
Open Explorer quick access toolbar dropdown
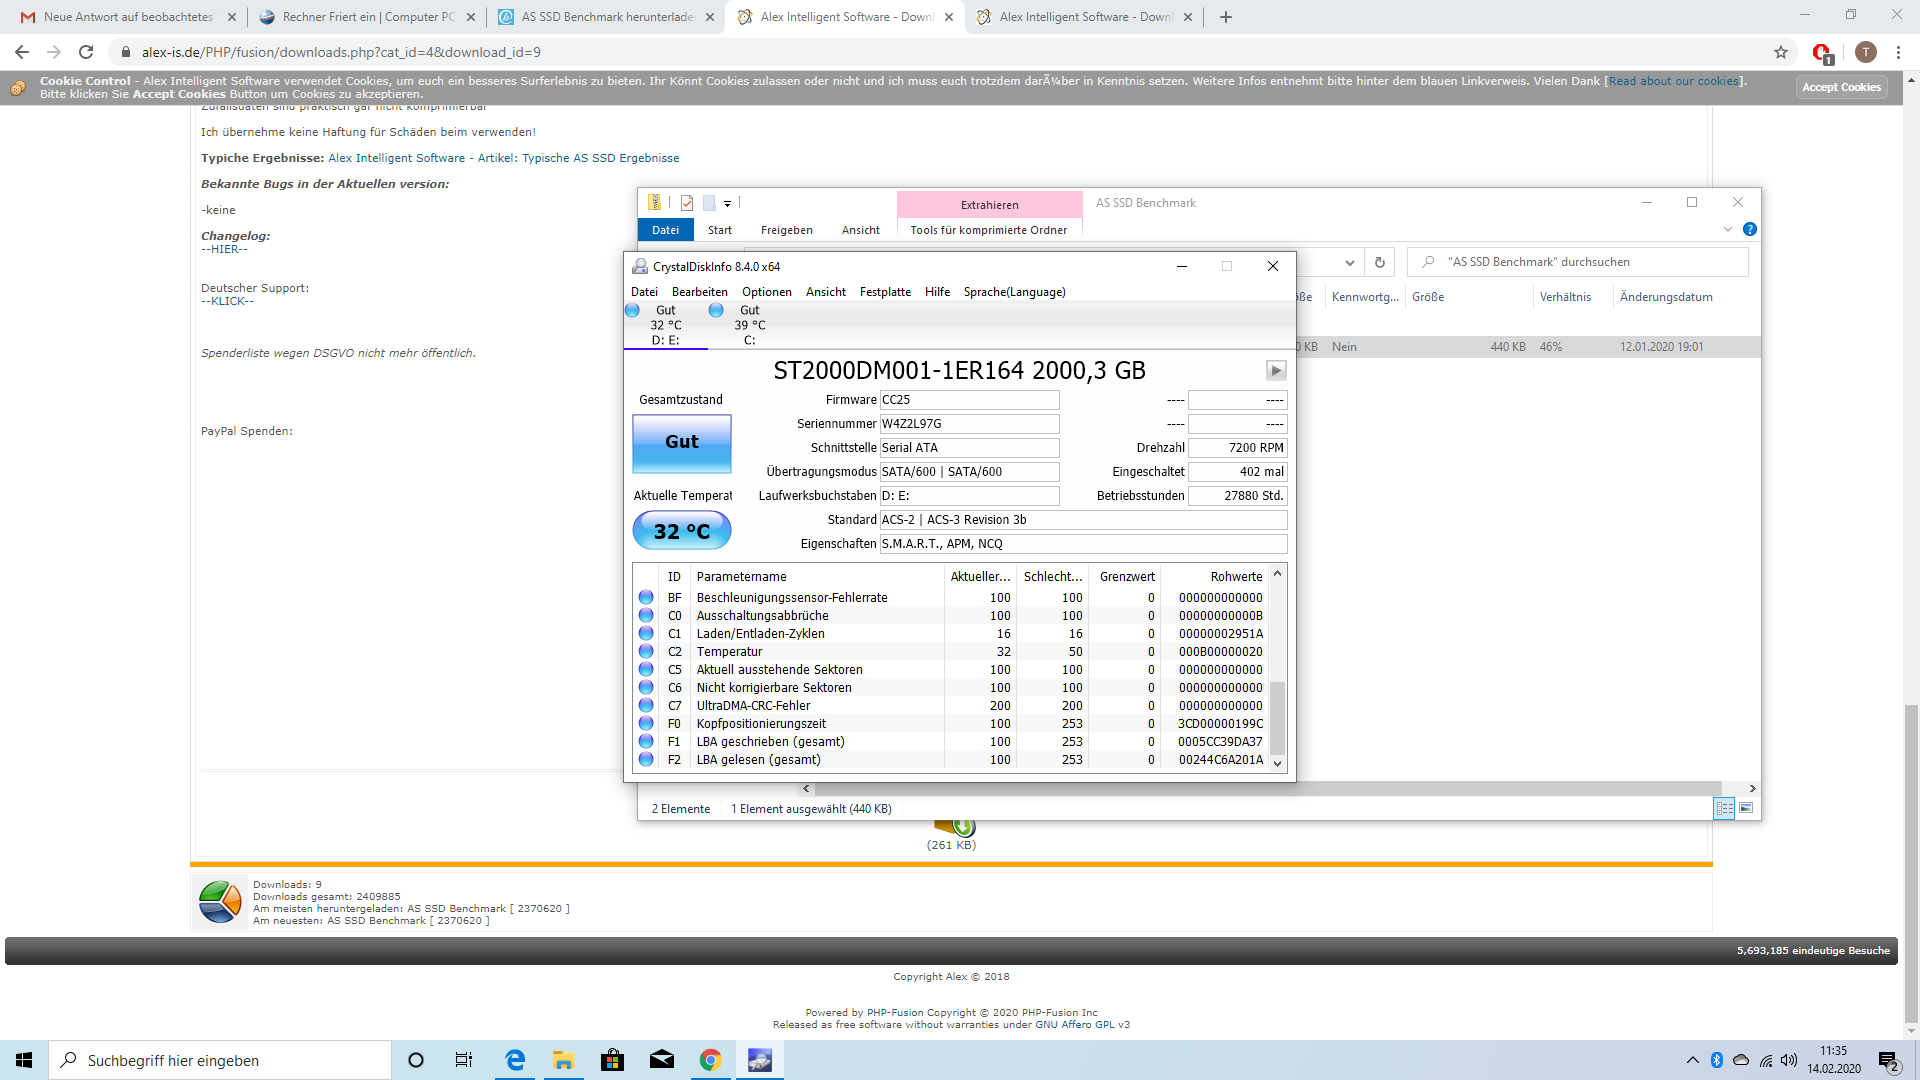[x=728, y=204]
